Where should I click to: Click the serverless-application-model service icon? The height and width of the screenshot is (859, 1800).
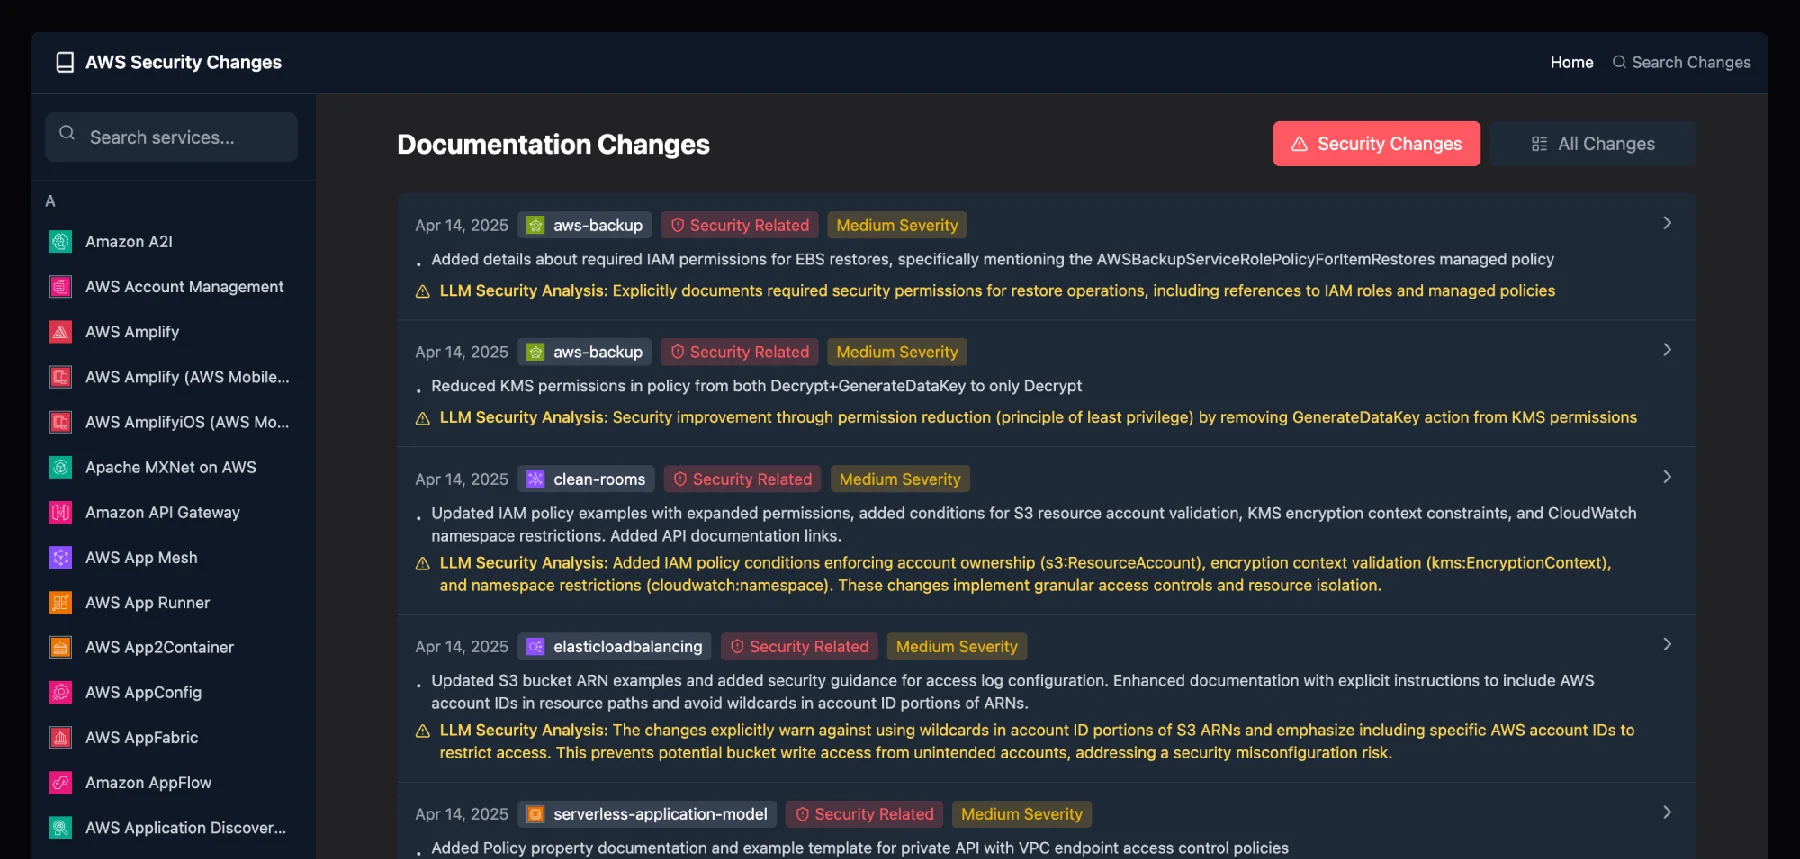point(535,814)
